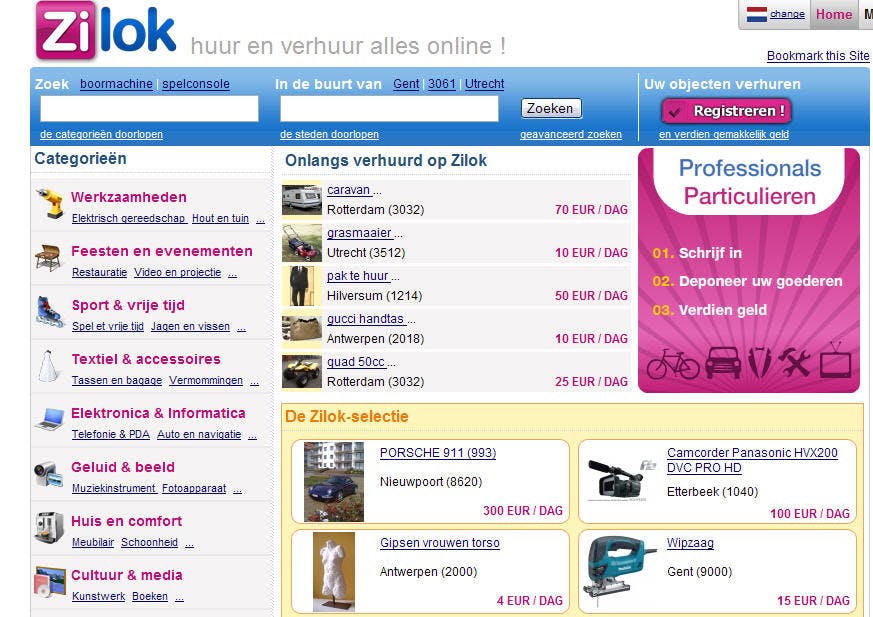The image size is (873, 617).
Task: Open geavanceerd zoeken link
Action: point(571,134)
